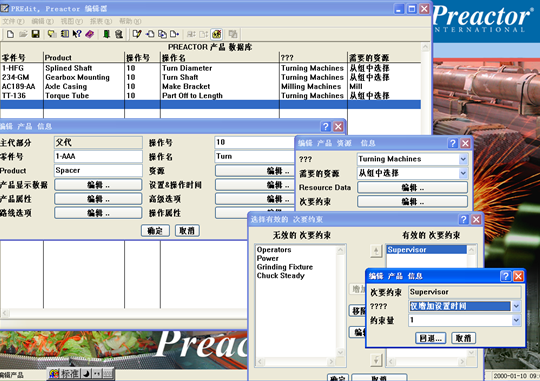This screenshot has width=540, height=381.
Task: Click the 回退... button
Action: [x=430, y=338]
